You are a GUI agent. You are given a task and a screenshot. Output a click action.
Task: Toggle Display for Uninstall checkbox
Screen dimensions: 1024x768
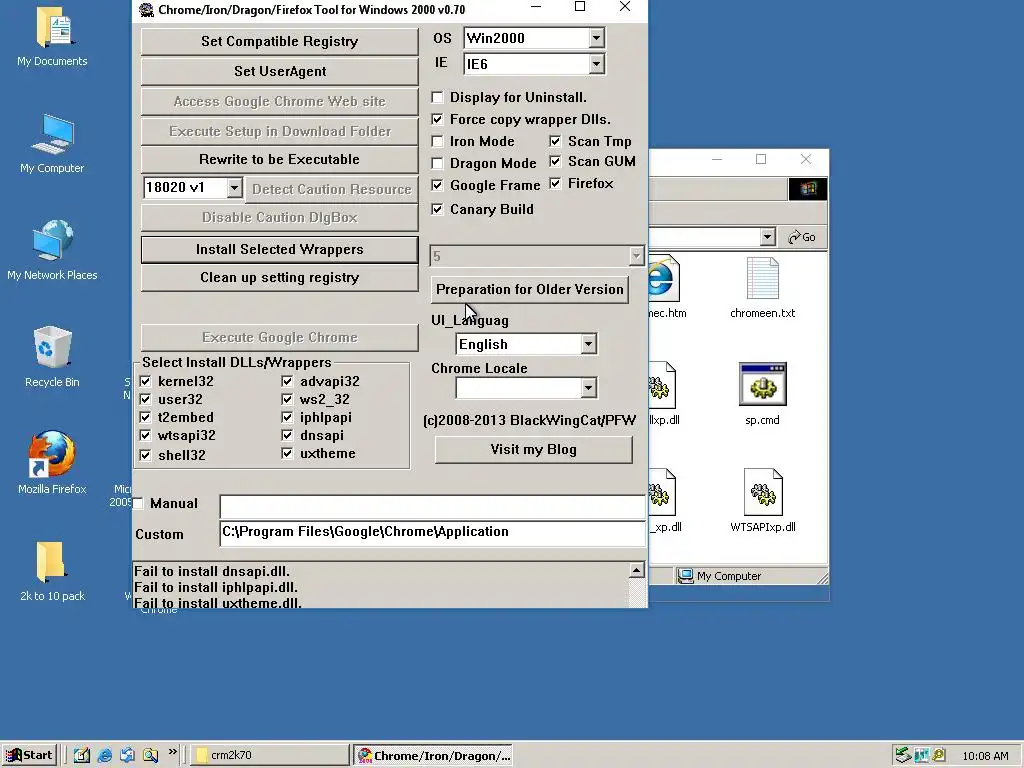click(438, 98)
